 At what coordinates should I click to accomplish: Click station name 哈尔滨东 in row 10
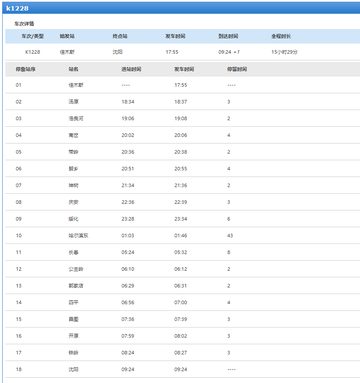78,235
